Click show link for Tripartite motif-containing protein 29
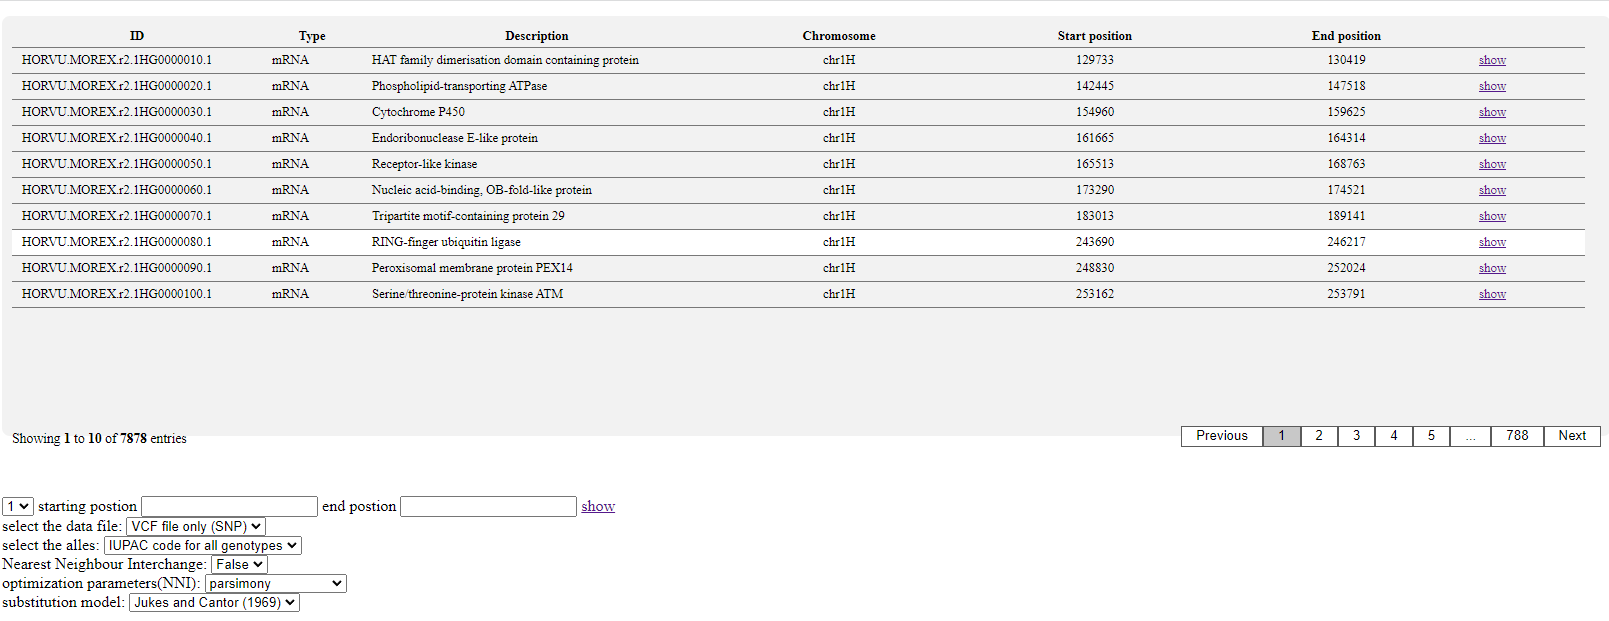 click(x=1492, y=216)
